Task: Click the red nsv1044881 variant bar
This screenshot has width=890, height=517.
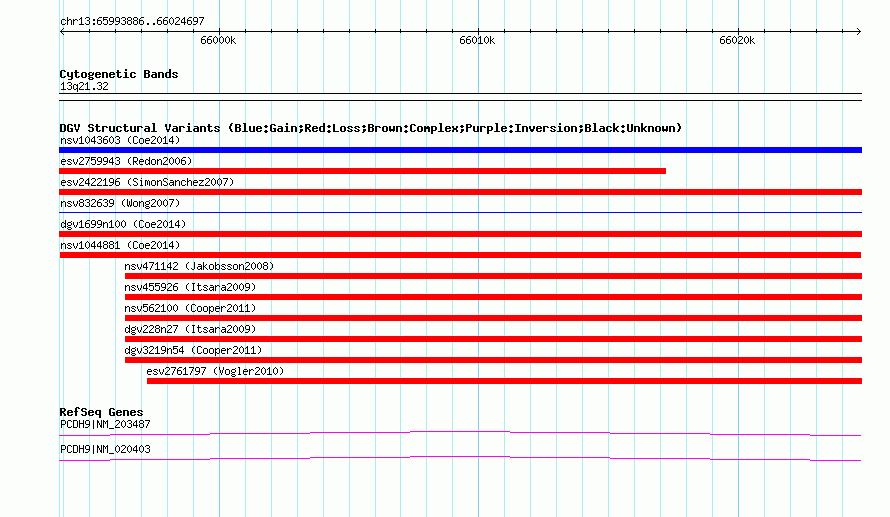Action: 460,255
